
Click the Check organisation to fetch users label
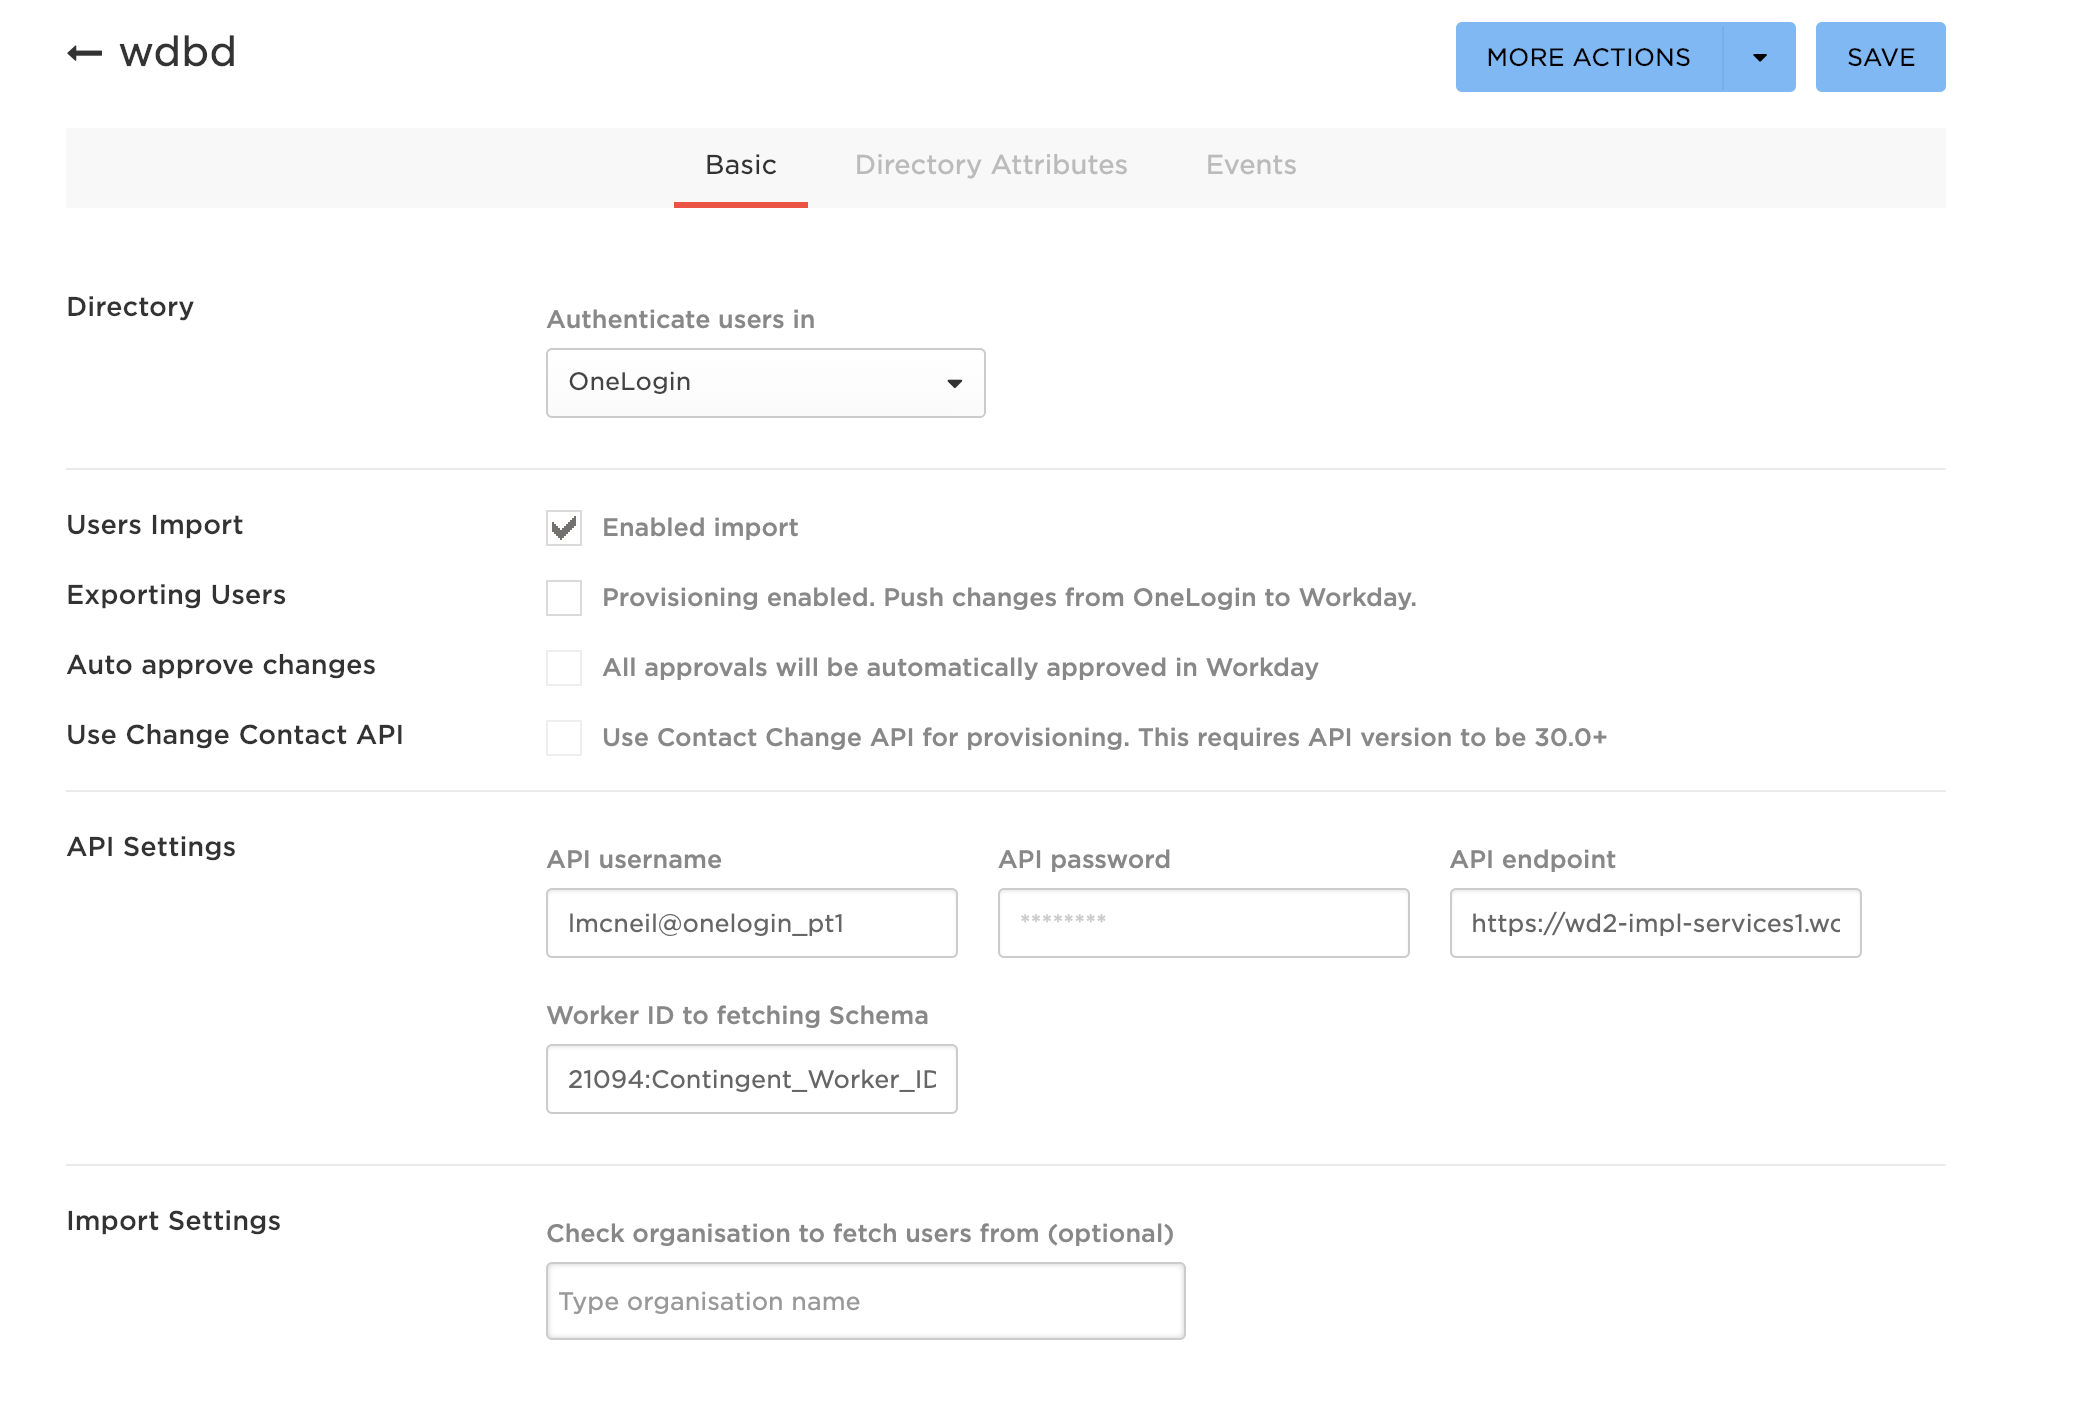pos(860,1233)
